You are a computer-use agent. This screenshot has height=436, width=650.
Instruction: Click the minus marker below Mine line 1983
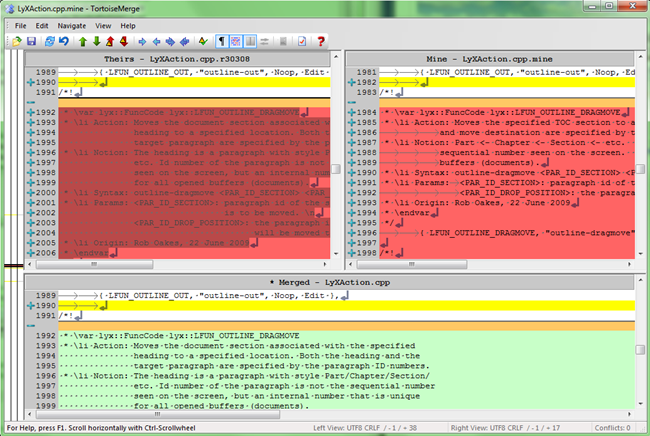[352, 102]
